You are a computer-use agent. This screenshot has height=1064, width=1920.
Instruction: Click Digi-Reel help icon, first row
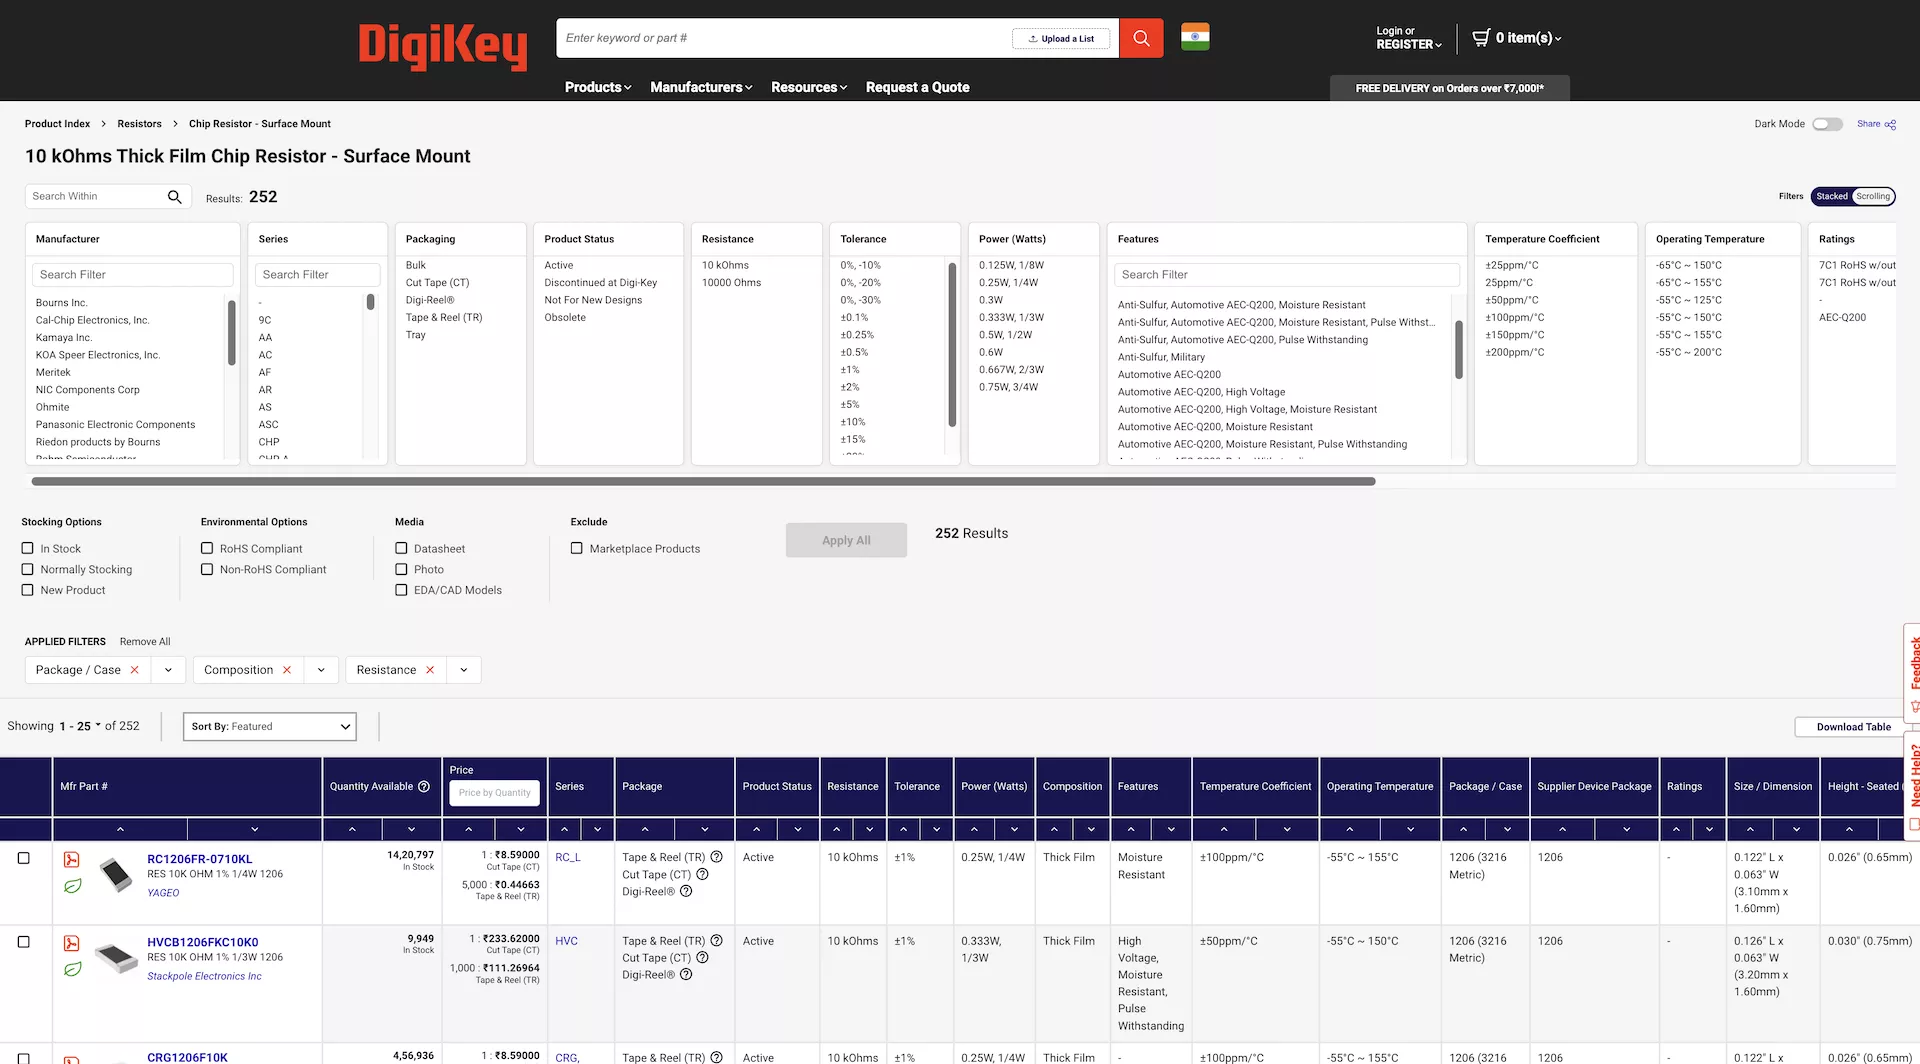pyautogui.click(x=686, y=892)
